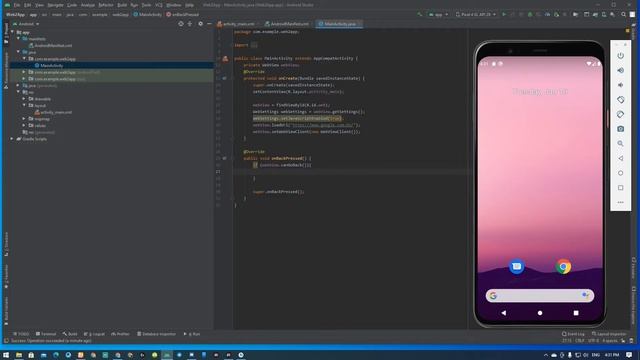Screen dimensions: 640x360
Task: Tap the Google Assistant icon in search bar
Action: tap(585, 295)
